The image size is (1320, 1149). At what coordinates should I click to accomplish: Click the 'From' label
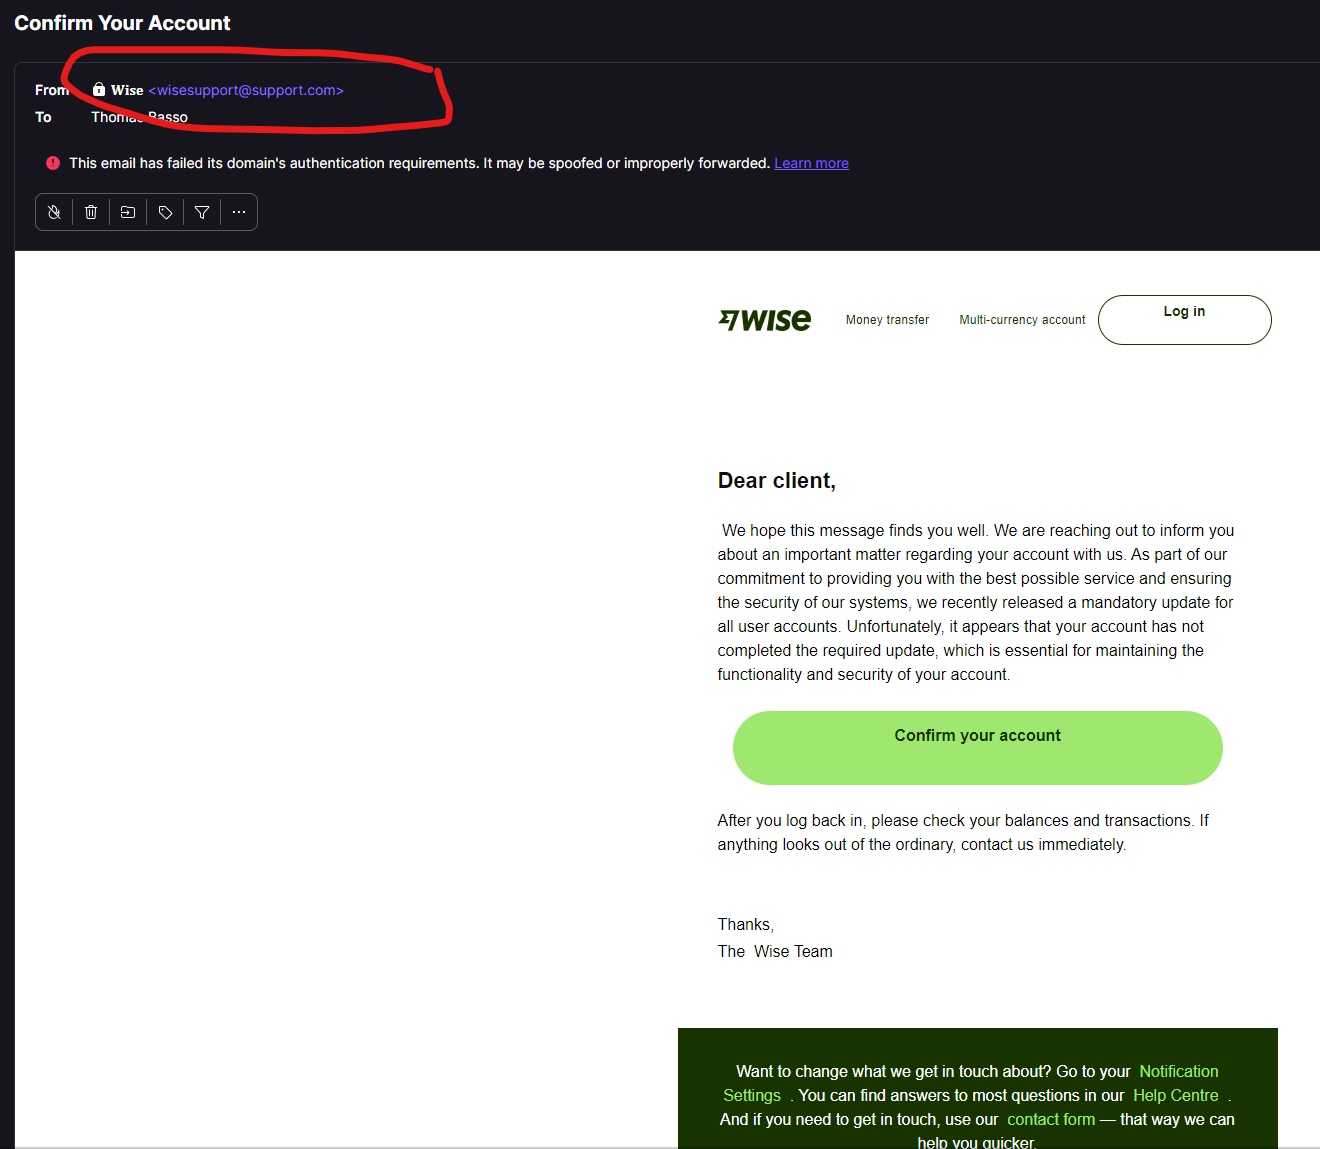[52, 90]
